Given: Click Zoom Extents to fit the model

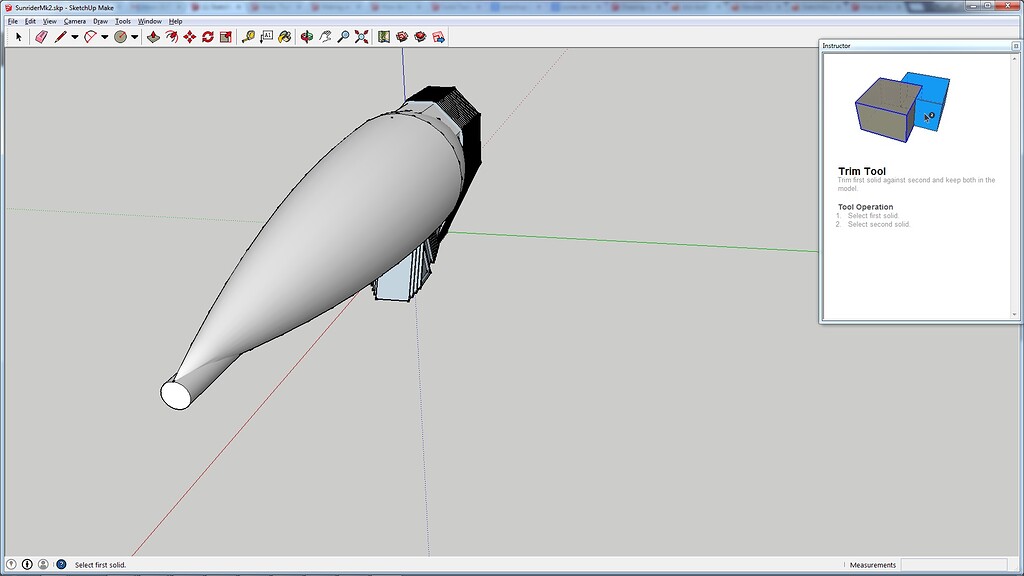Looking at the screenshot, I should [x=360, y=37].
